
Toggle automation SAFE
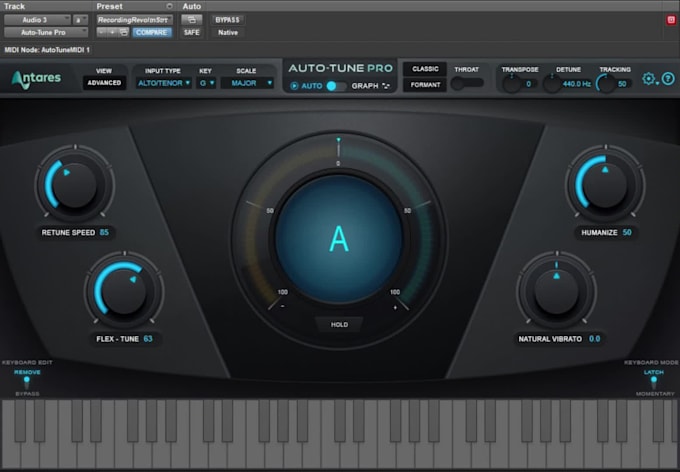[x=191, y=33]
